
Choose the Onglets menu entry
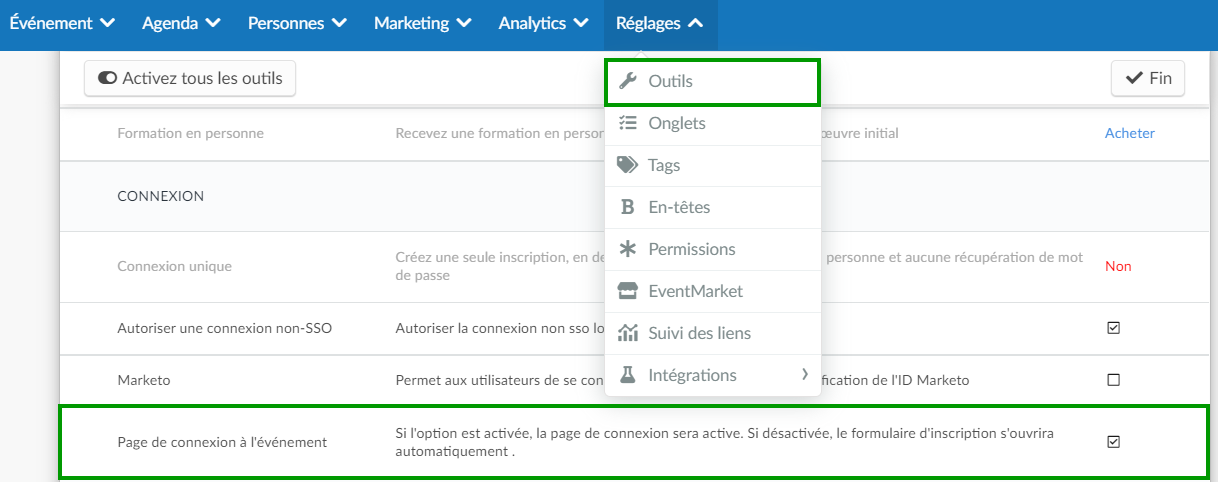point(713,123)
